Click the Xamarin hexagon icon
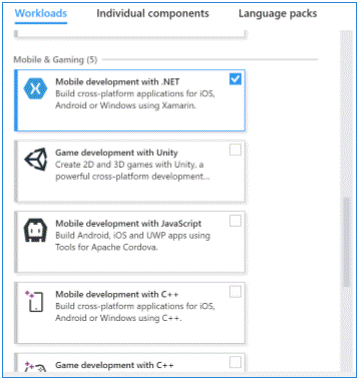Viewport: 361px width, 381px height. click(x=35, y=88)
